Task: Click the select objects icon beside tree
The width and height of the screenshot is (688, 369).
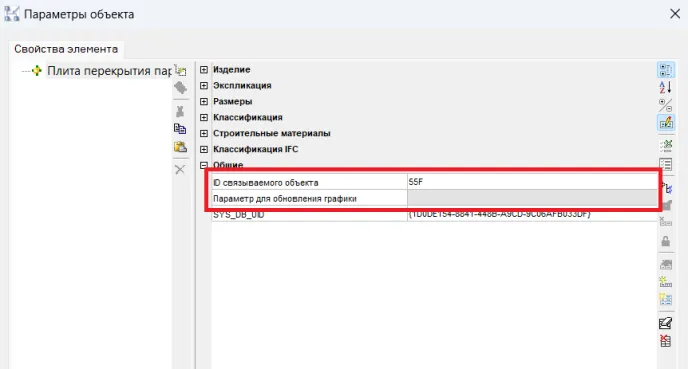Action: coord(180,70)
